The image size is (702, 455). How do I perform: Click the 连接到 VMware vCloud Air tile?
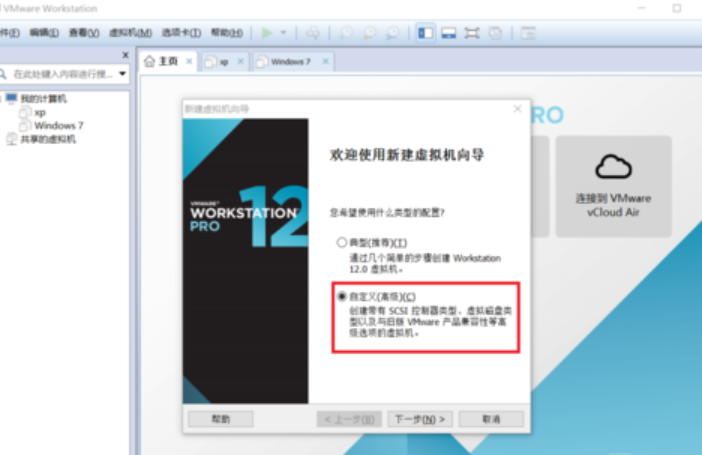point(613,187)
